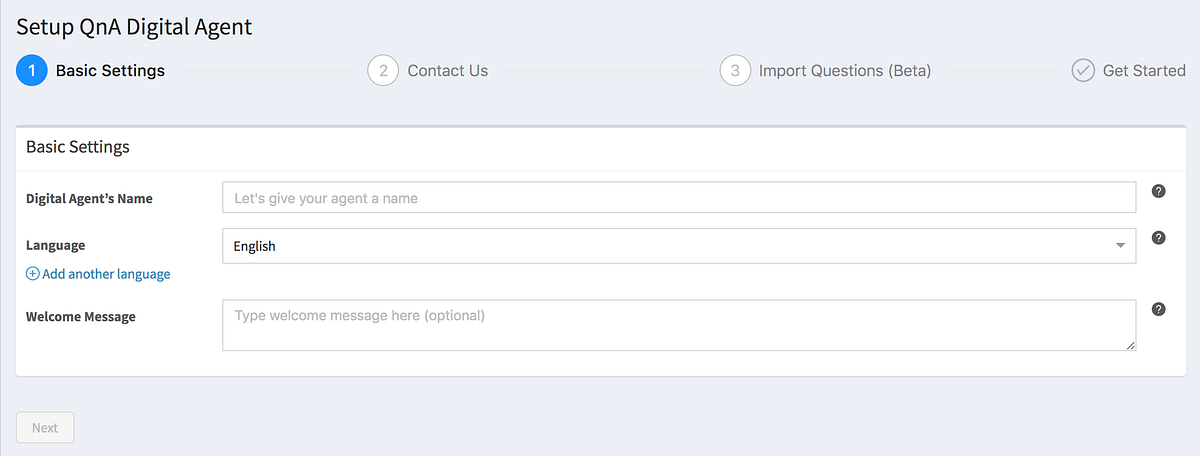Click into the Welcome Message textarea
This screenshot has height=456, width=1200.
[678, 325]
